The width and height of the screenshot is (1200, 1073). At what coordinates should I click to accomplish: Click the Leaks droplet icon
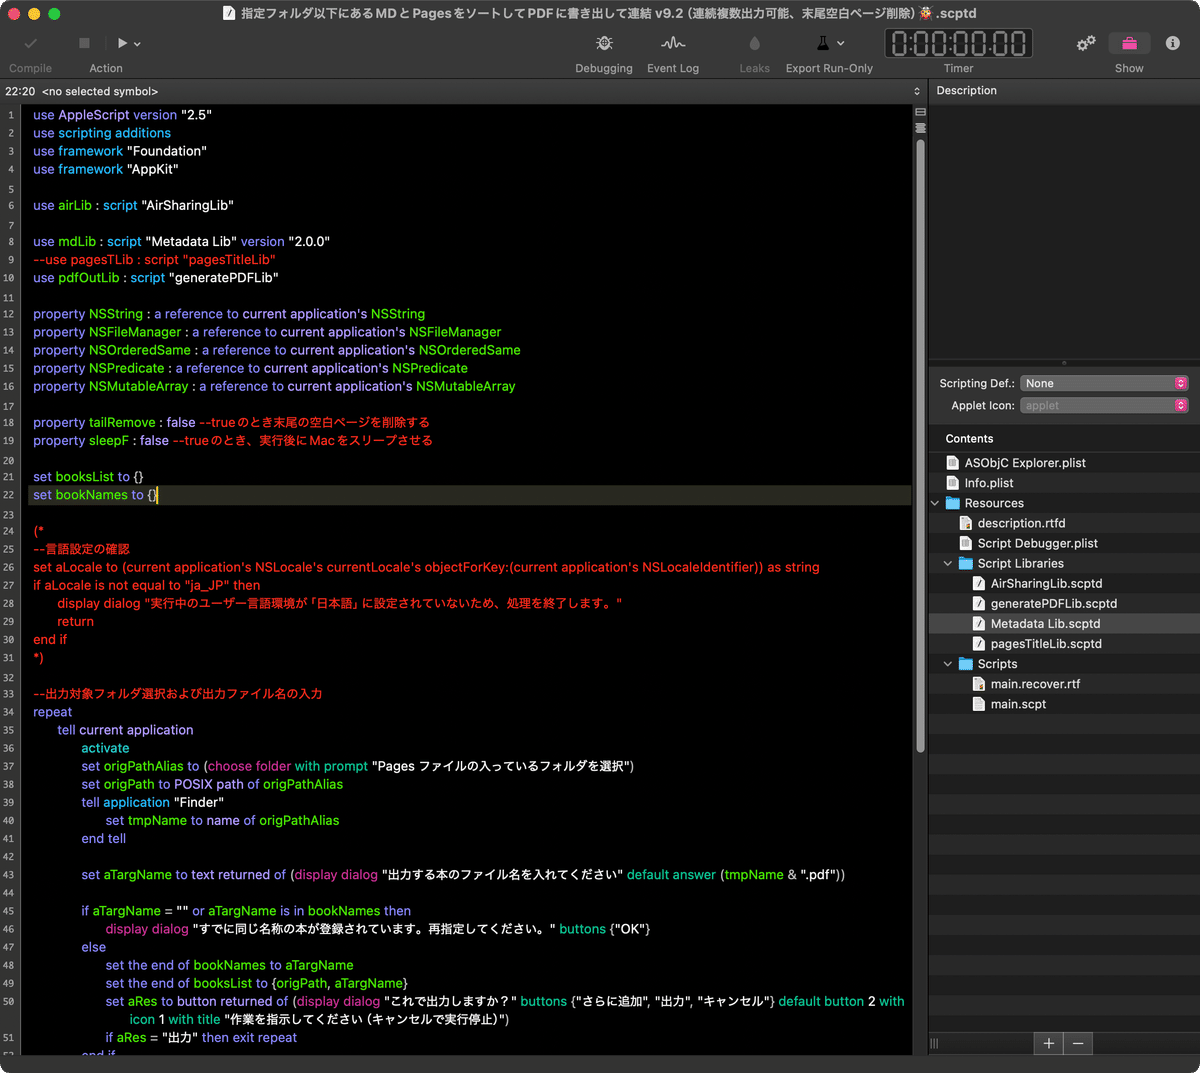tap(754, 43)
